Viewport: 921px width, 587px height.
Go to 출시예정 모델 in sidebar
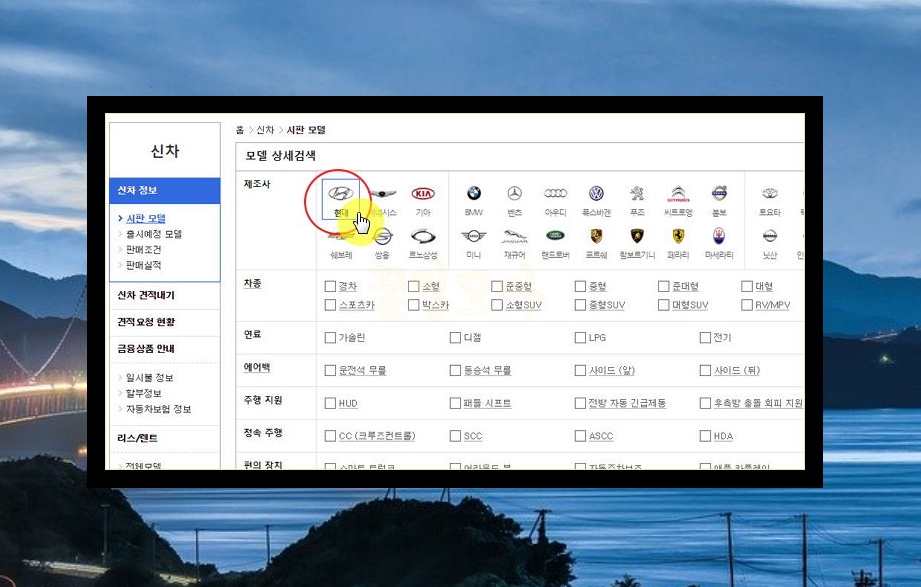154,234
